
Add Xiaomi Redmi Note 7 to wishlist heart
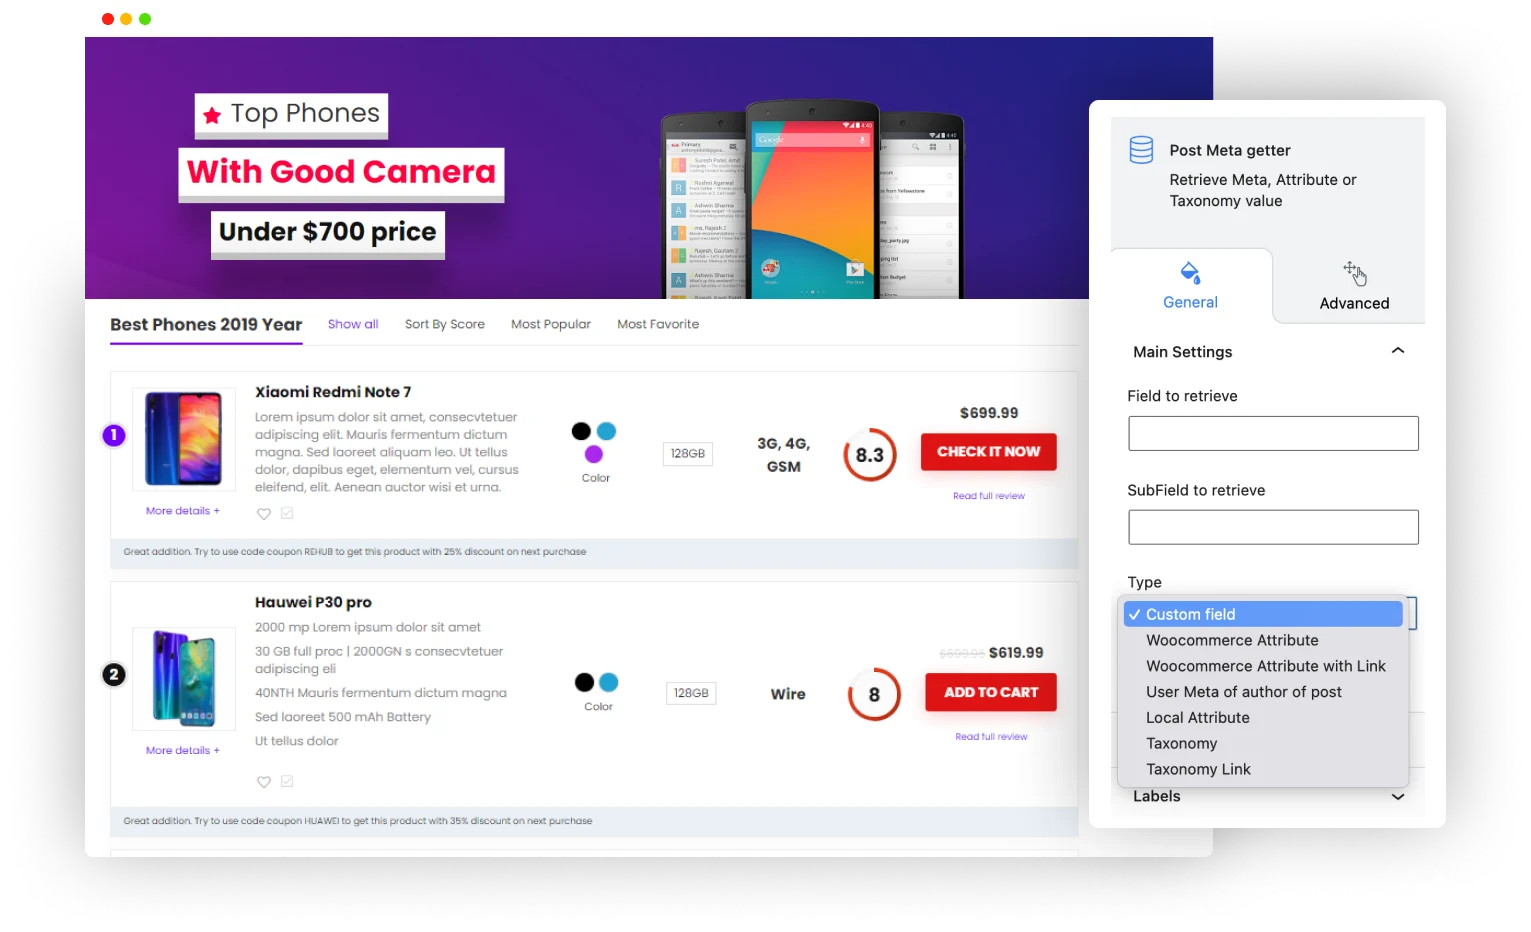point(264,514)
